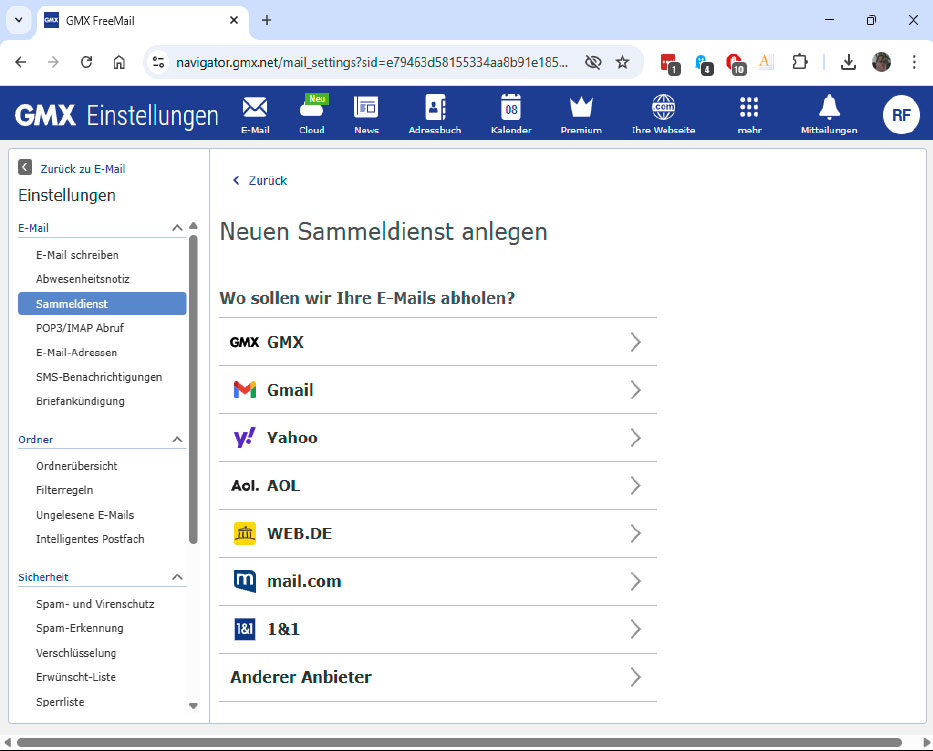
Task: Open the RF profile avatar
Action: (x=900, y=113)
